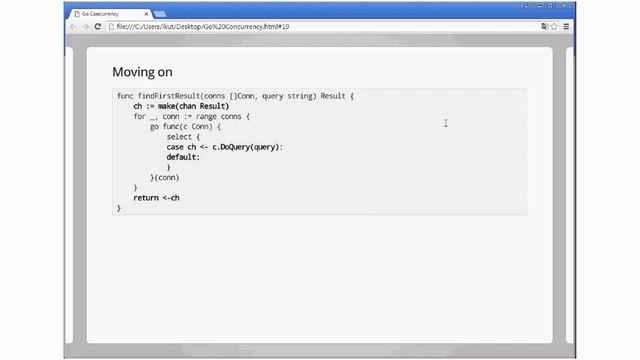Viewport: 640px width, 360px height.
Task: Click the go func(c Conn) line
Action: 185,127
